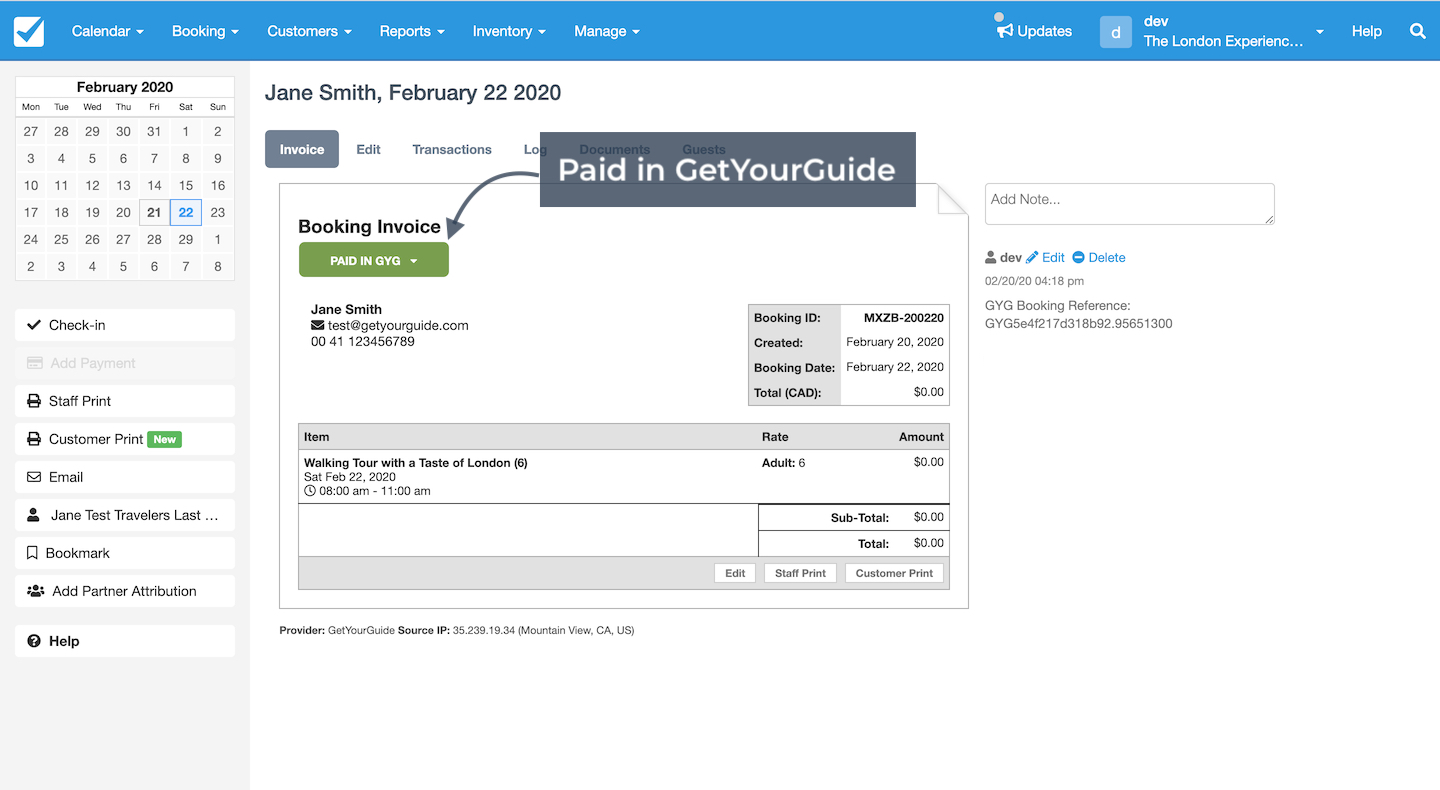Click the pencil icon beside Edit note

tap(1032, 257)
